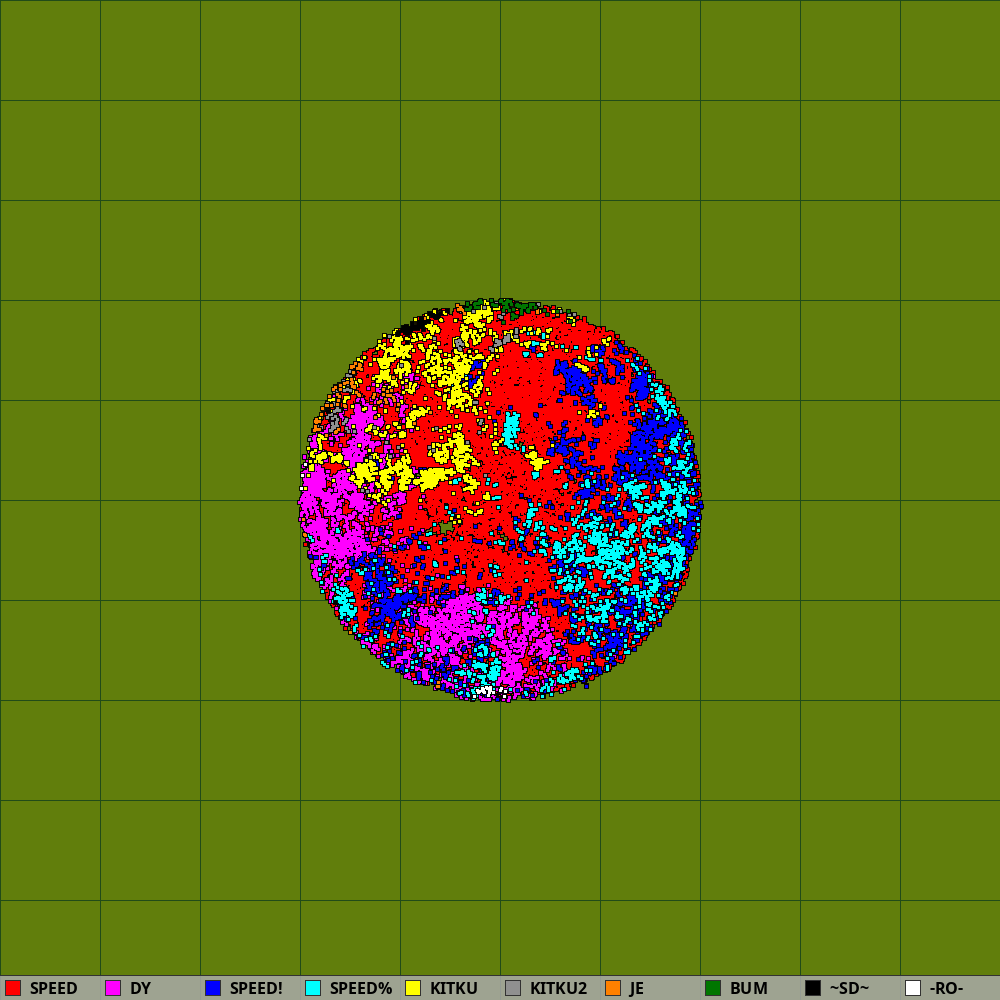Select the BUM legend label
Viewport: 1000px width, 1000px height.
(x=749, y=989)
